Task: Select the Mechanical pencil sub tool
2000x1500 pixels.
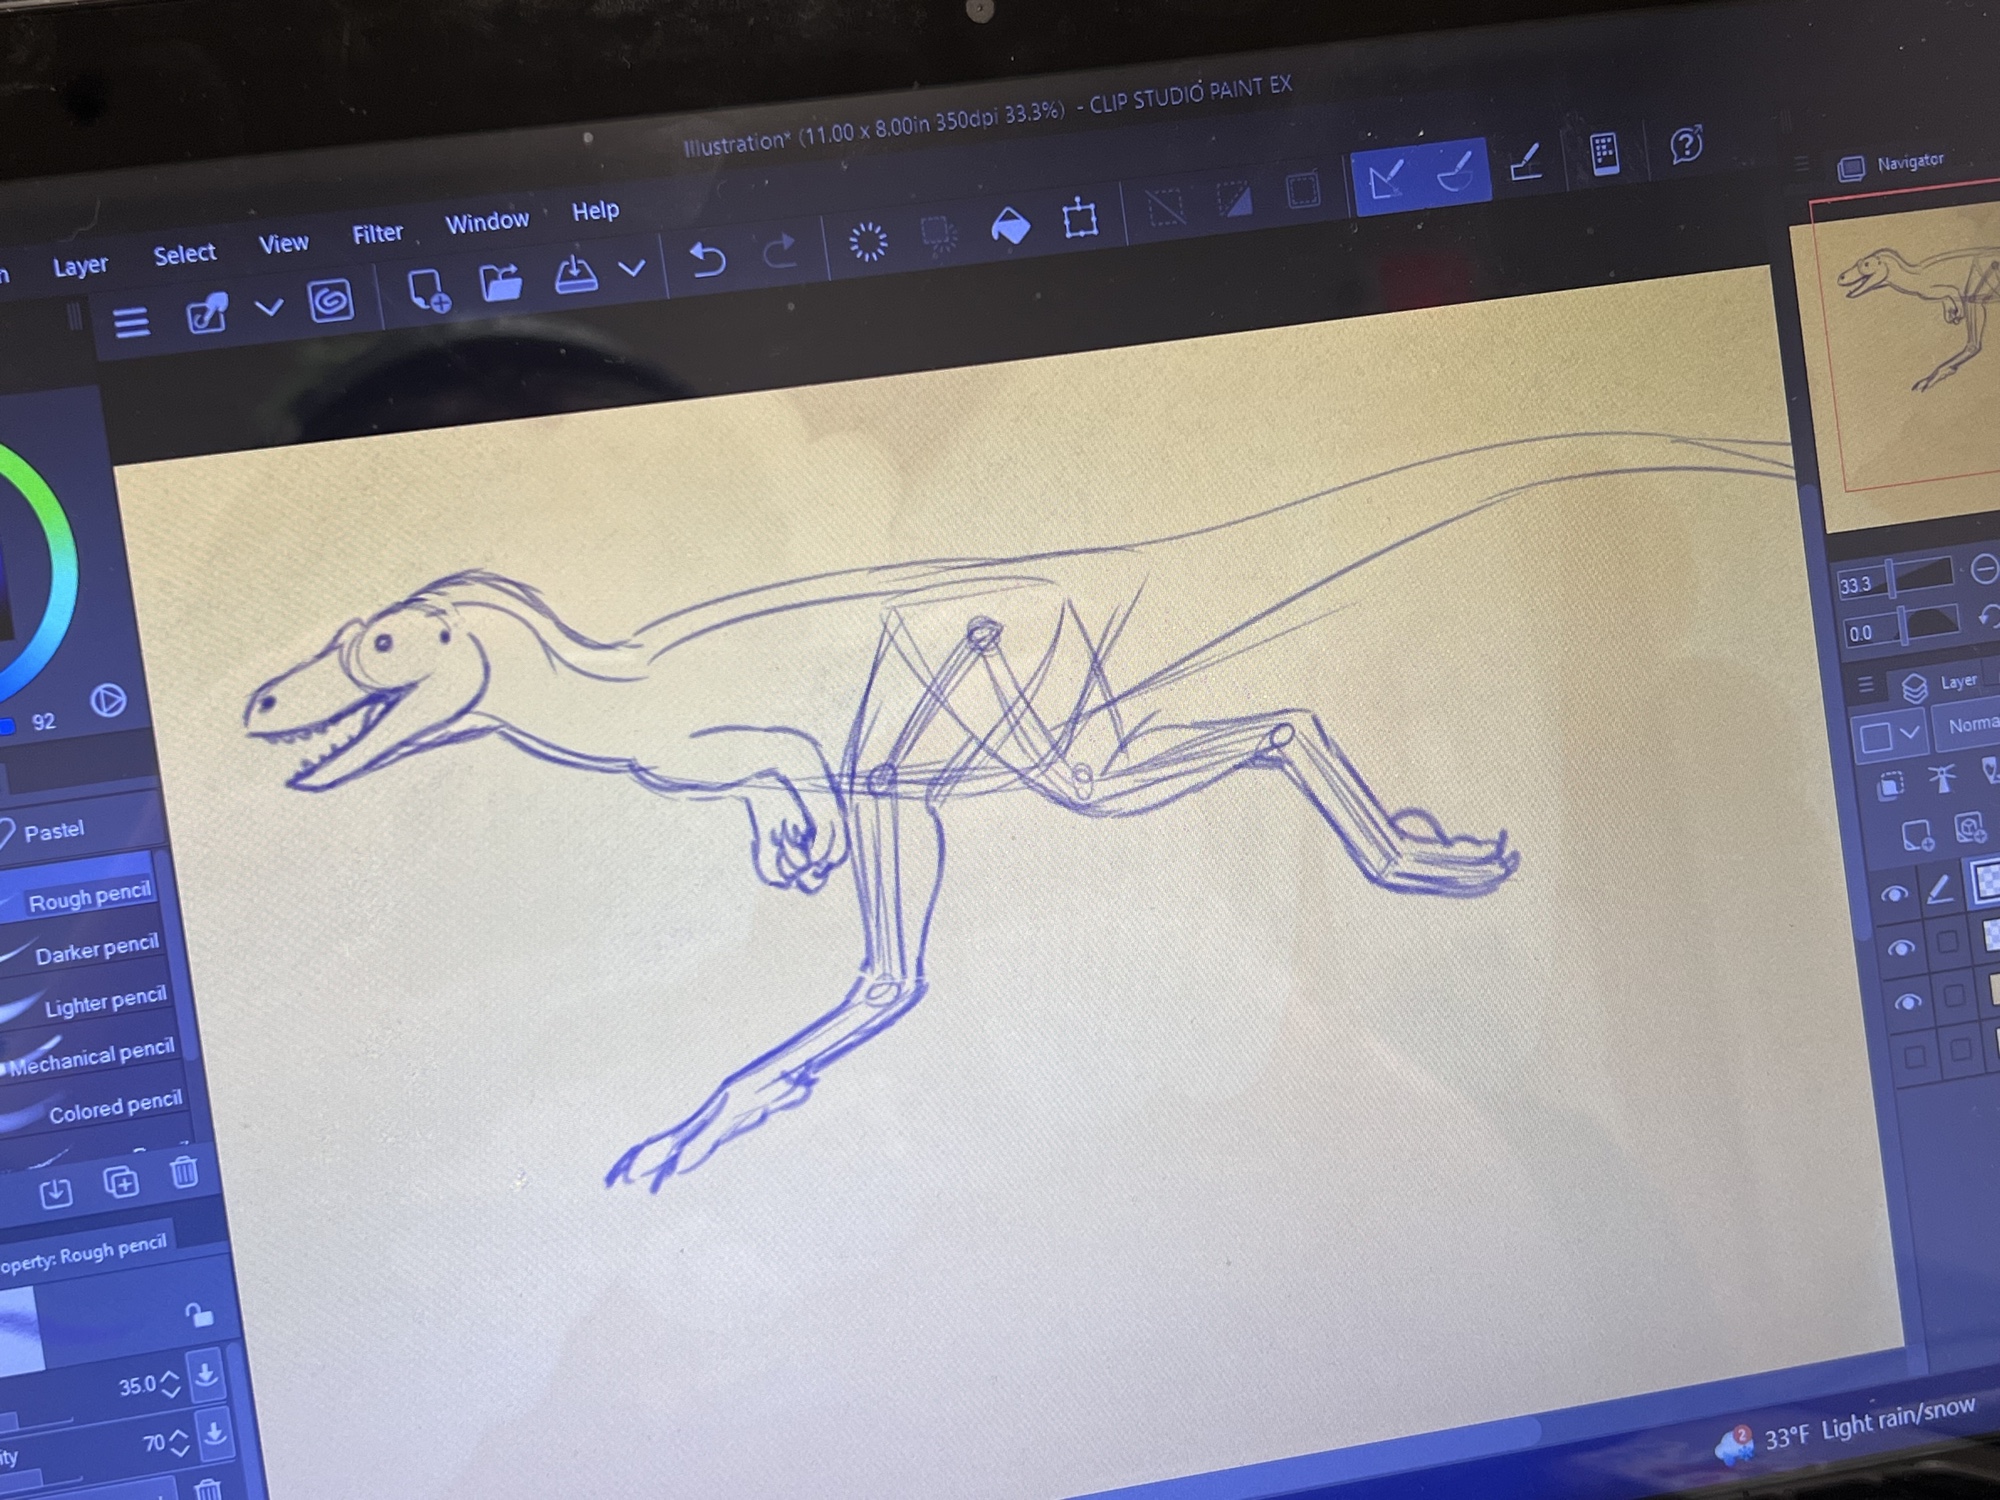Action: tap(93, 1056)
